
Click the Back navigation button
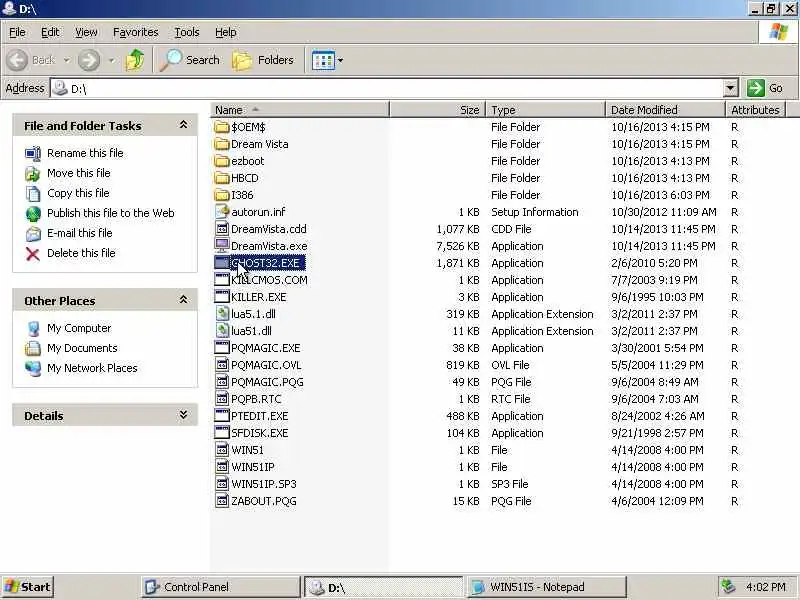click(x=31, y=60)
